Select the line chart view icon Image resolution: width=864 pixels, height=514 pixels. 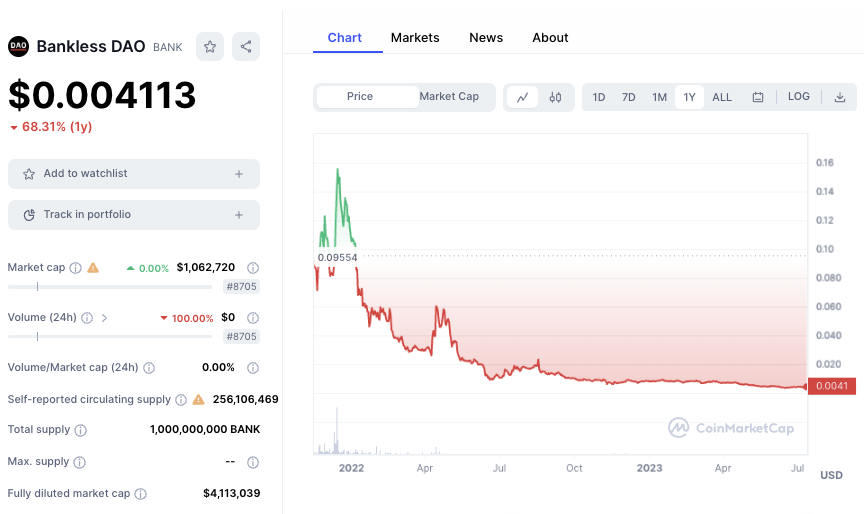click(522, 98)
